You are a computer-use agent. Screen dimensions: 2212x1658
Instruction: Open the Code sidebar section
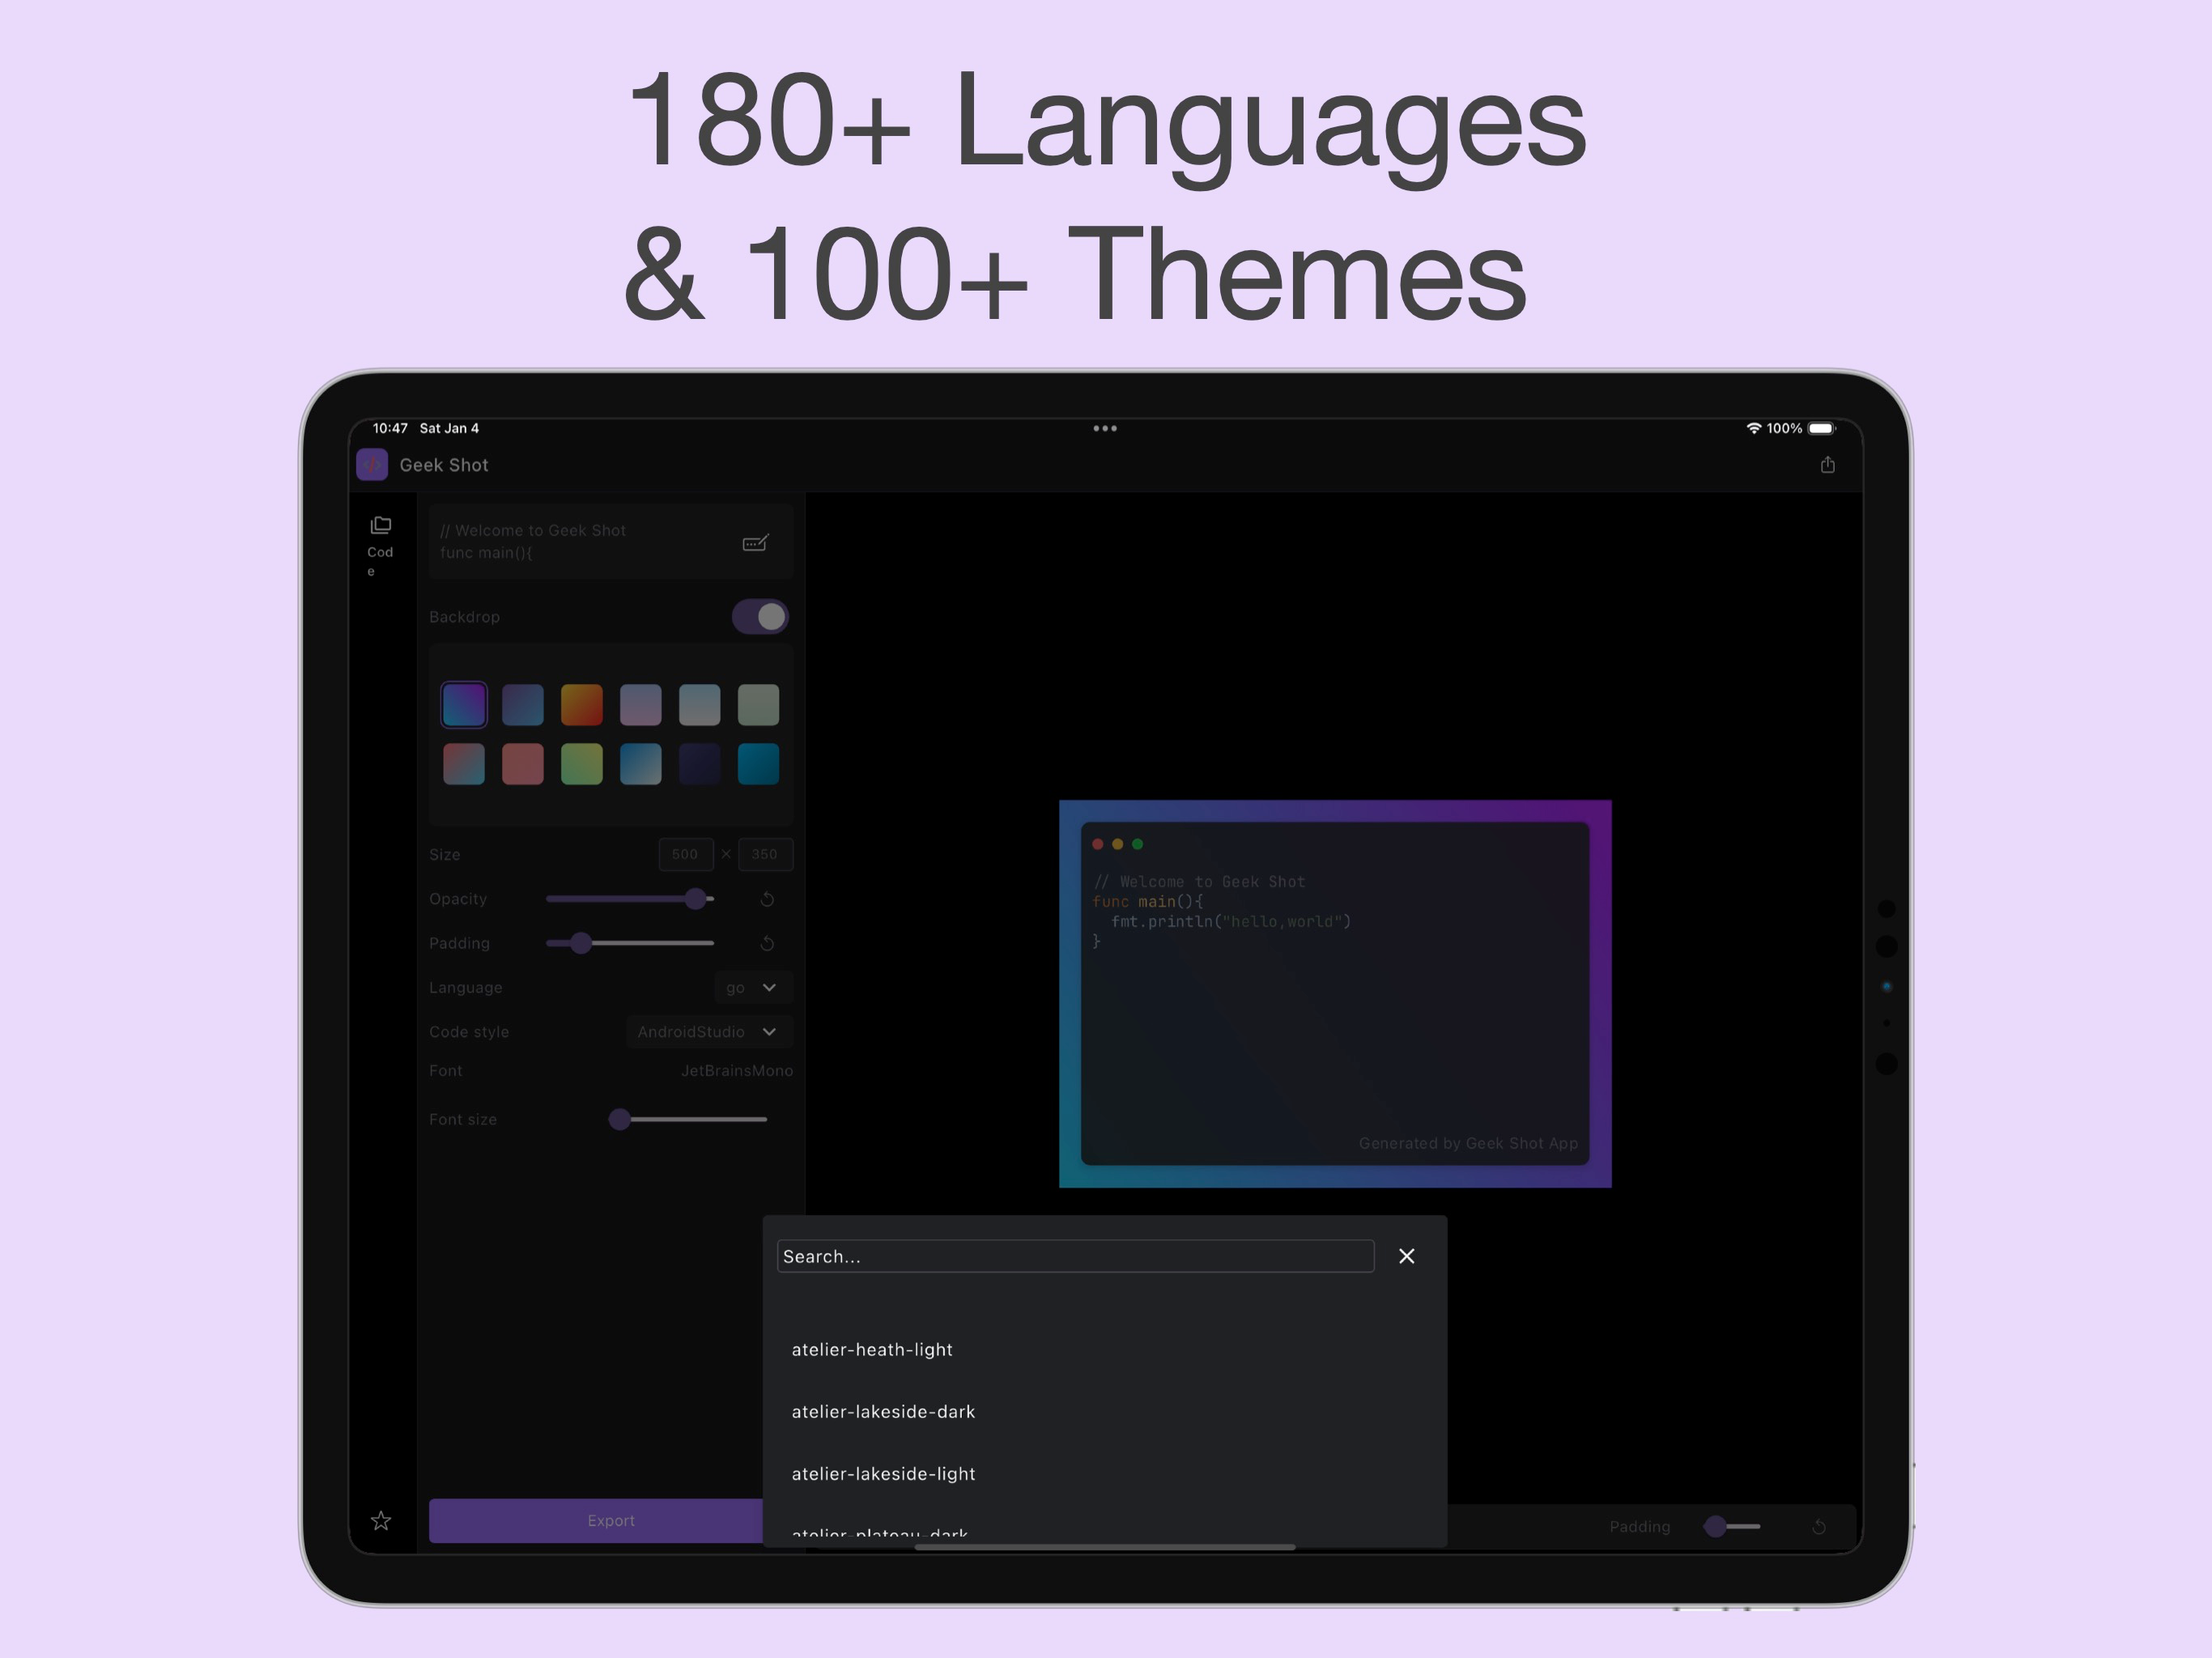coord(380,545)
